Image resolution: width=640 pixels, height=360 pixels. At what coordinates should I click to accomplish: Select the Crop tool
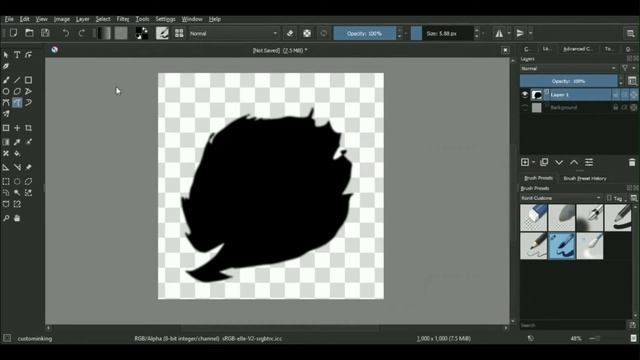tap(29, 128)
